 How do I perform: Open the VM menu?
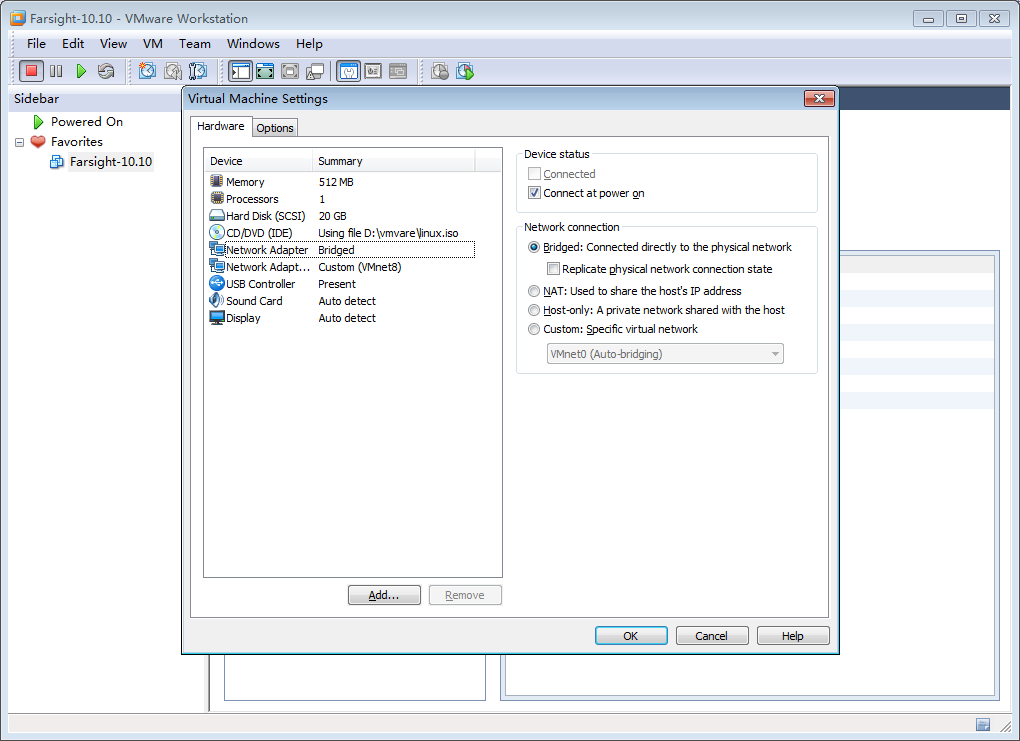pos(153,44)
